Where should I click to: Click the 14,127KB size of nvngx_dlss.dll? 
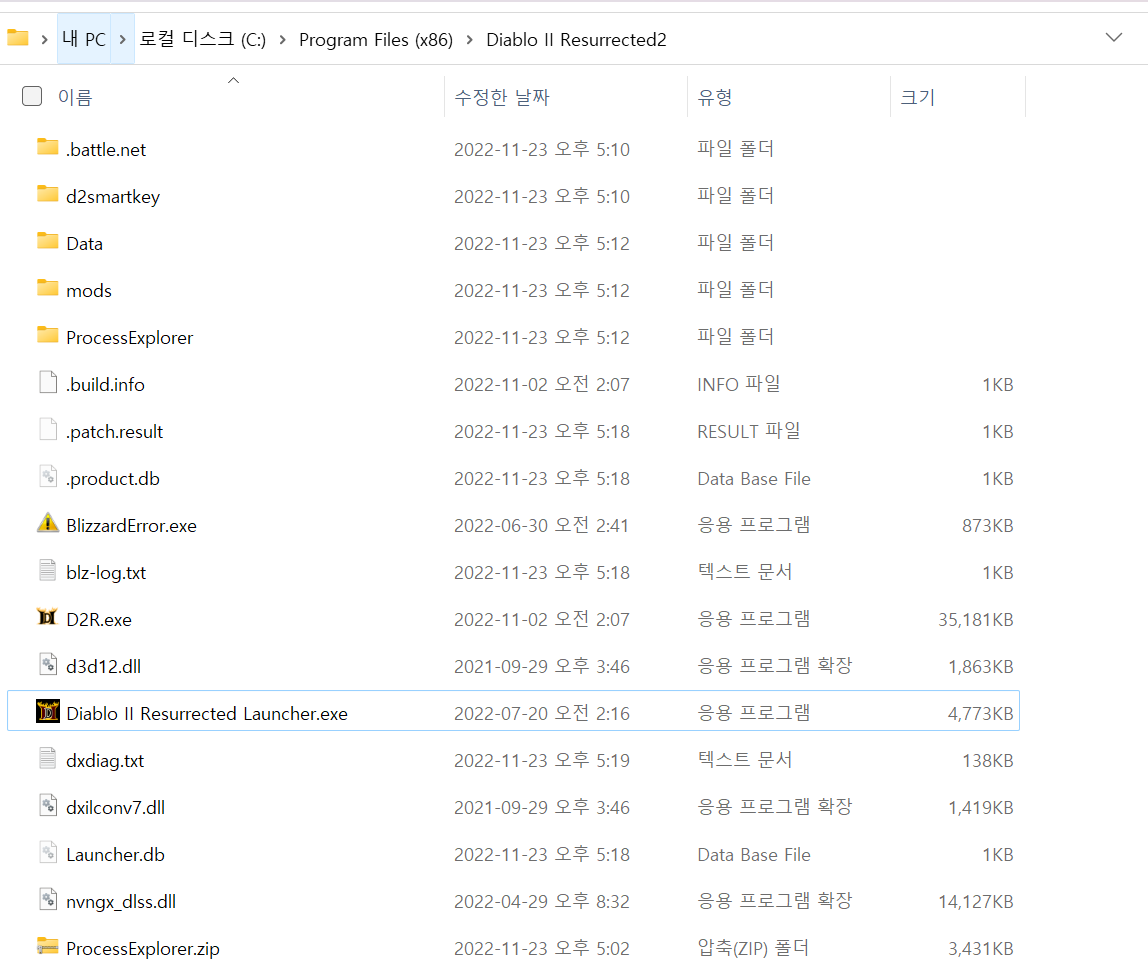[x=975, y=901]
